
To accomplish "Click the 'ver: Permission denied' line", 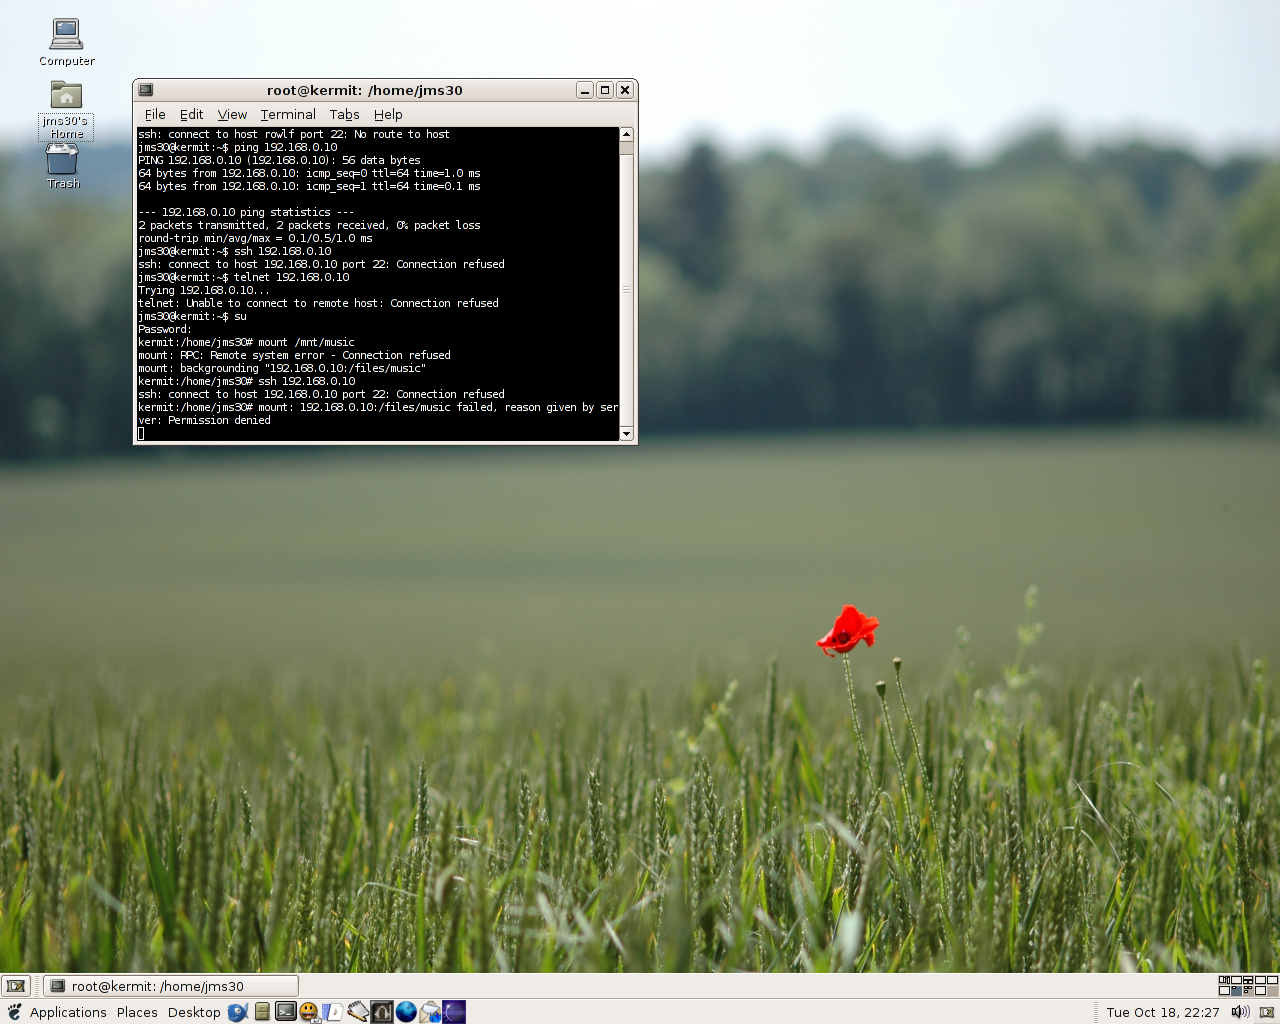I will click(204, 420).
